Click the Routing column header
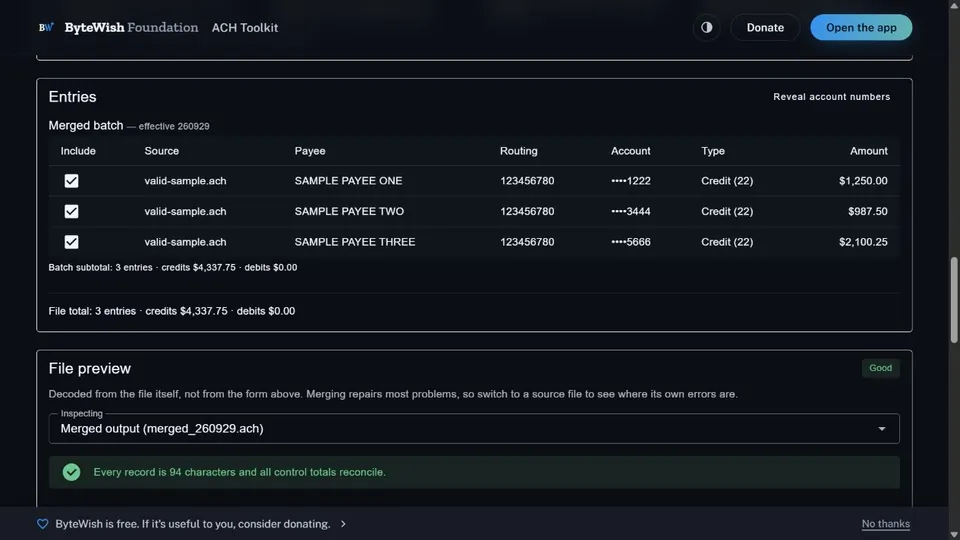960x540 pixels. [519, 151]
